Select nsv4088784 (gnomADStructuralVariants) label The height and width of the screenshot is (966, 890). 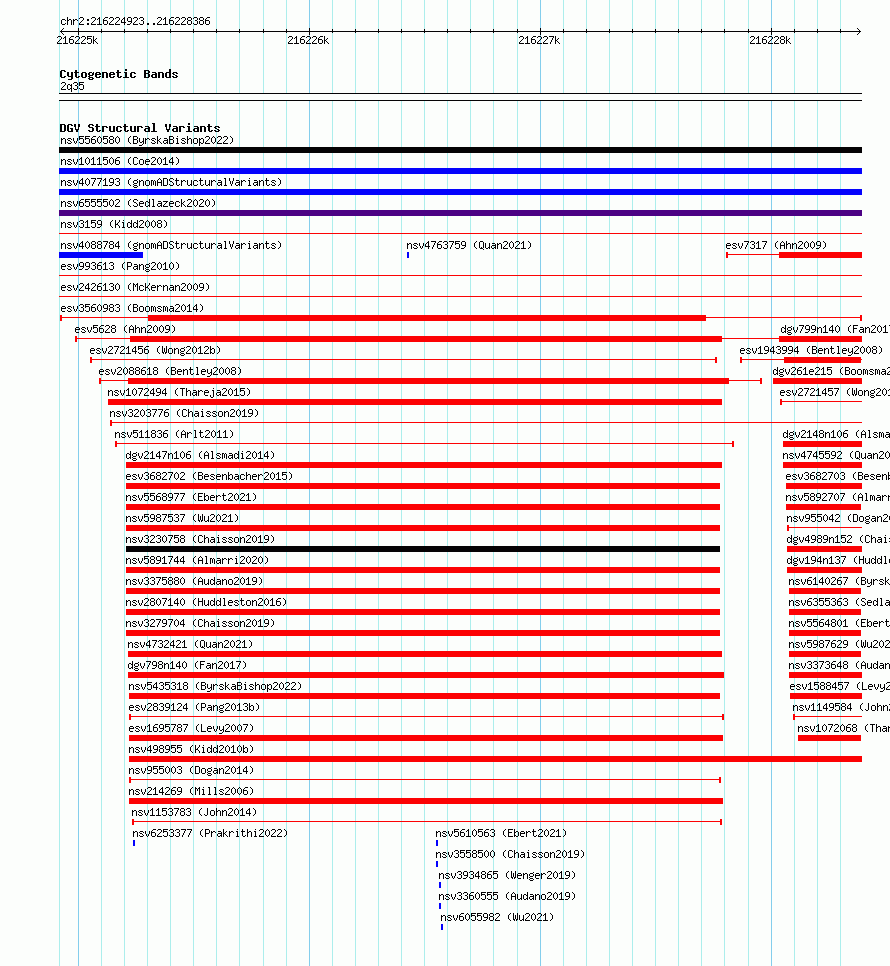(171, 245)
